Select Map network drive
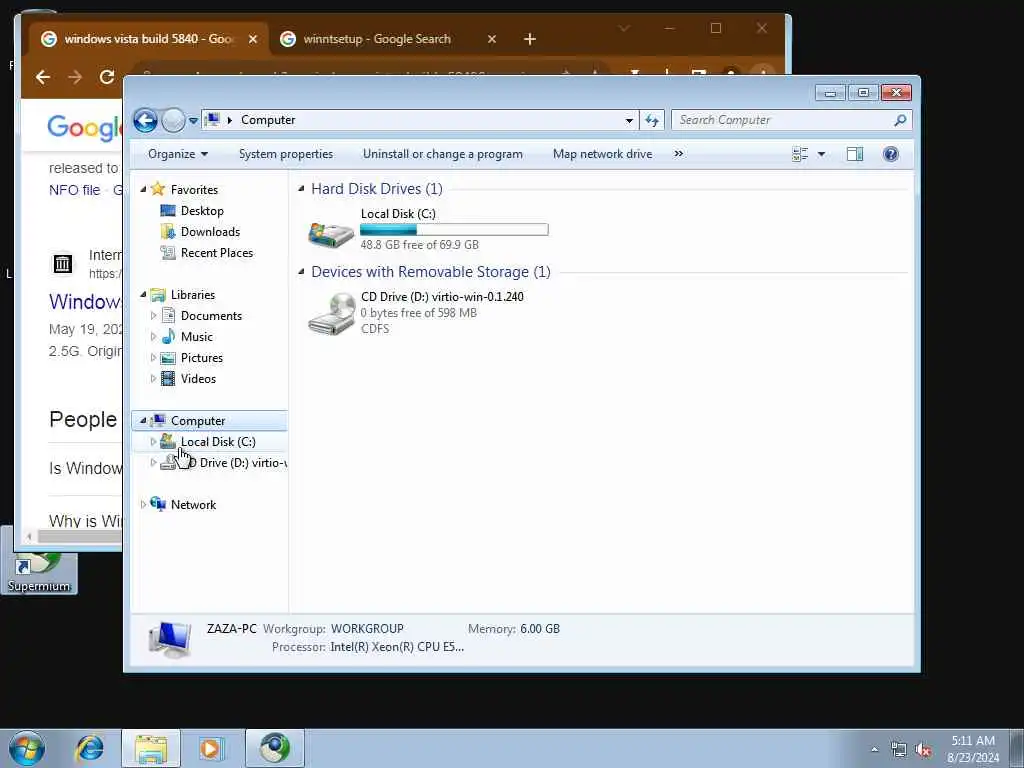This screenshot has width=1024, height=768. [x=602, y=154]
